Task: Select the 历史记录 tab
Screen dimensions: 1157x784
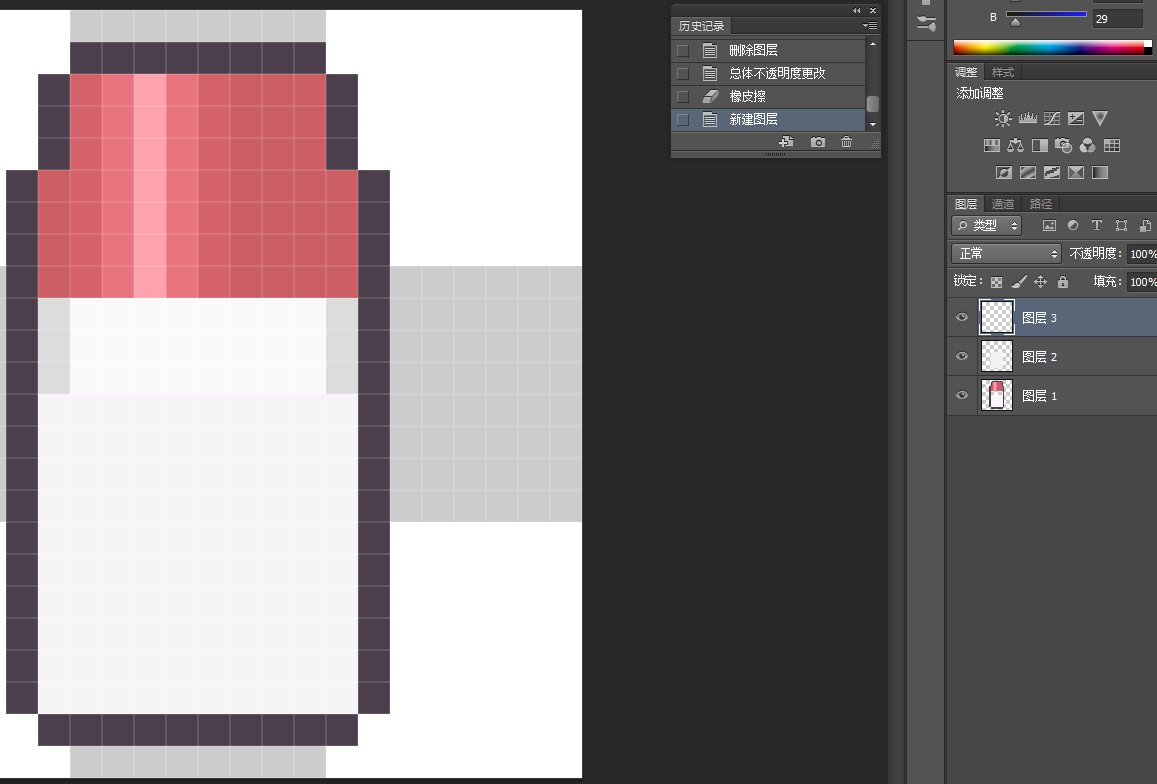Action: [x=701, y=26]
